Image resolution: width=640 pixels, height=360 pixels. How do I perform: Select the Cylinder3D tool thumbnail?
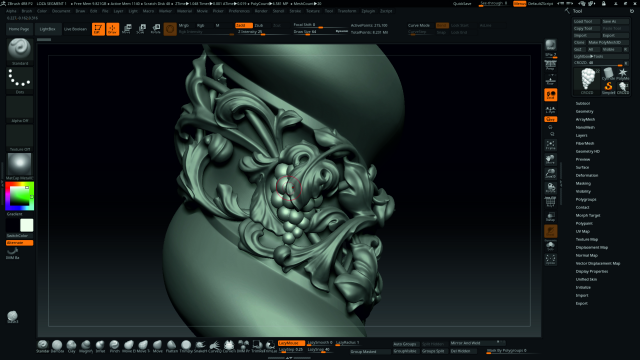pos(608,74)
